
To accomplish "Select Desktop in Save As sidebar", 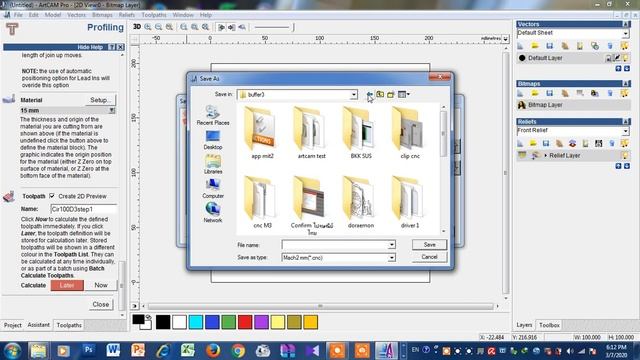I will tap(213, 140).
